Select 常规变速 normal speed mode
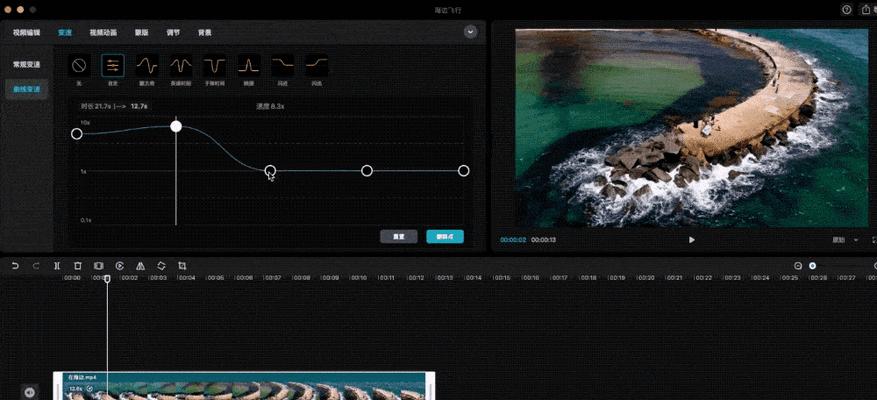Screen dimensions: 877x400 [27, 64]
